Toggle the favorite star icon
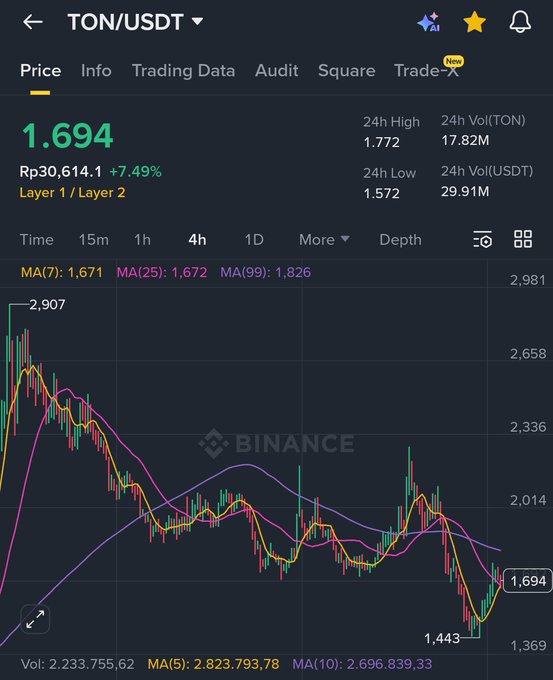 [474, 22]
